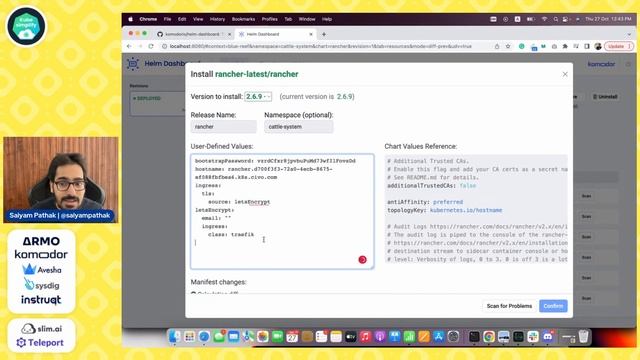Click the red Grammarly badge in editor
640x360 pixels.
tap(362, 260)
